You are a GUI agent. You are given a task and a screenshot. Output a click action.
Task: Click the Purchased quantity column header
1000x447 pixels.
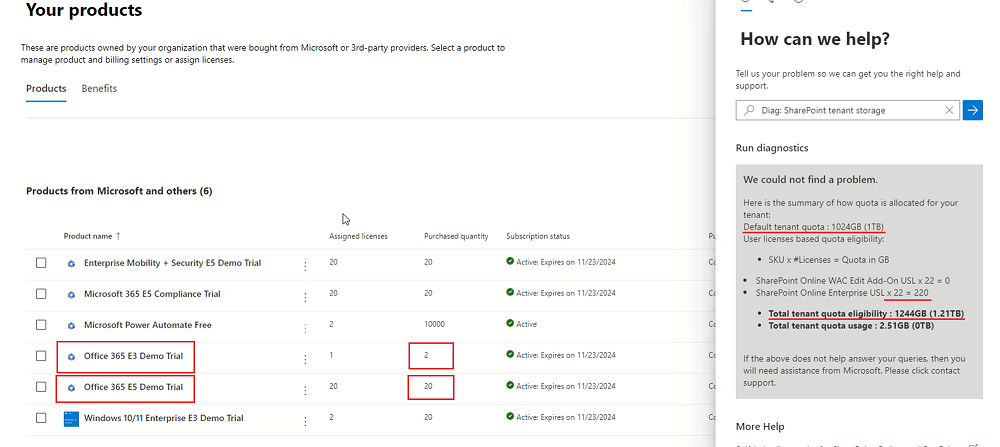(456, 237)
